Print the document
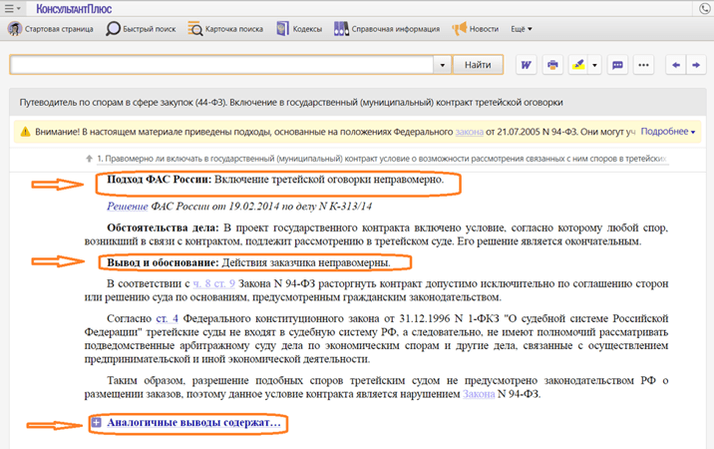This screenshot has height=449, width=714. [552, 65]
